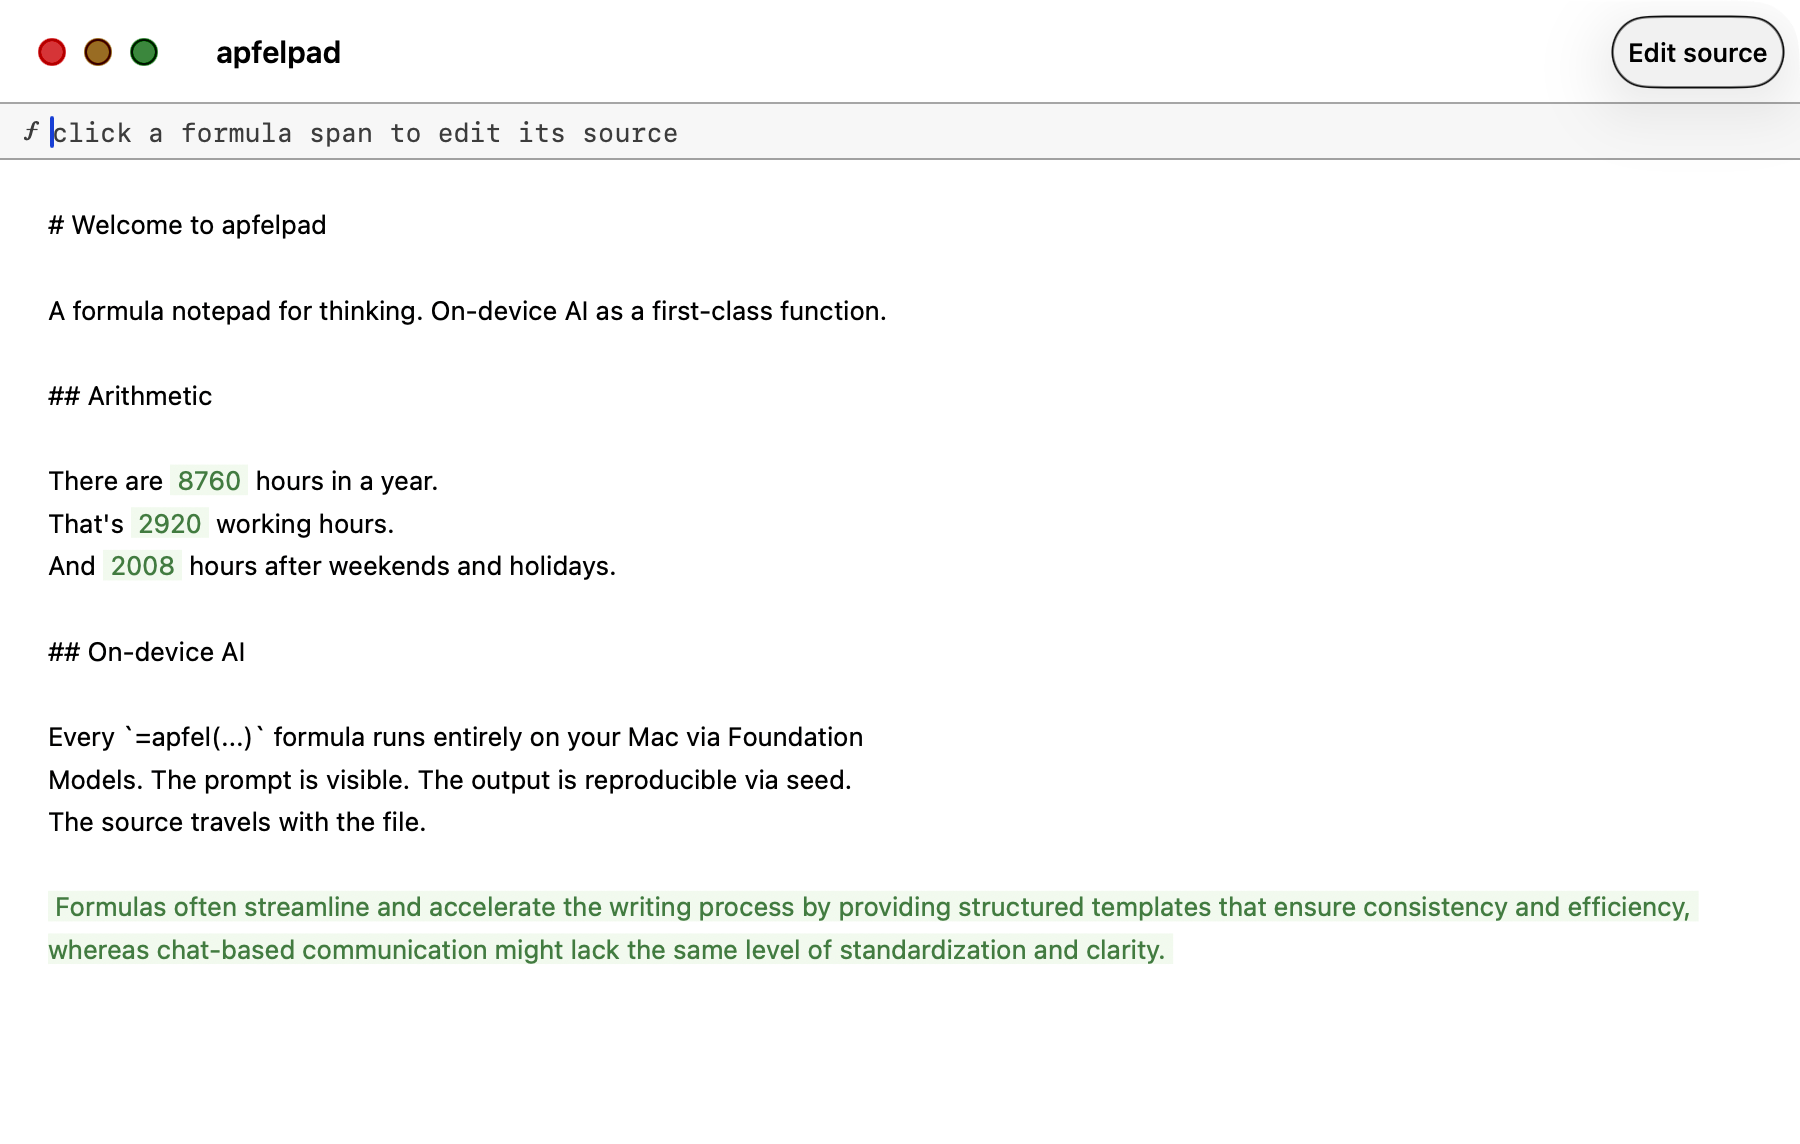Click "The source travels with the file." line
This screenshot has height=1144, width=1800.
(237, 822)
